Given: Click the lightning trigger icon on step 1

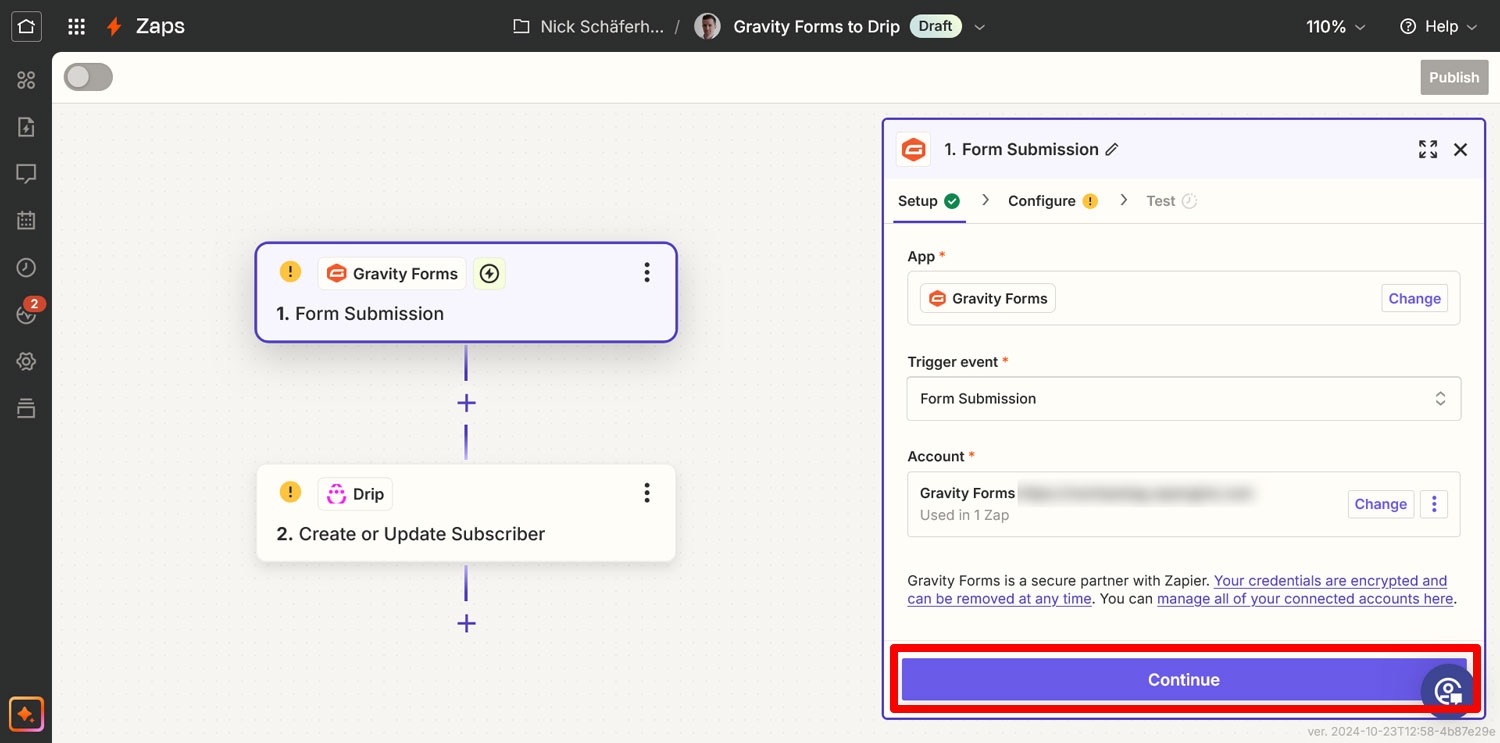Looking at the screenshot, I should [x=489, y=273].
